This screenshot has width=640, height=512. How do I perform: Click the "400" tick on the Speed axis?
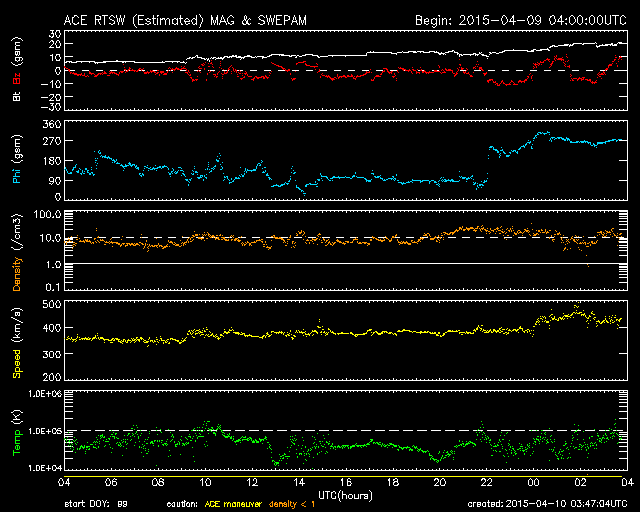pyautogui.click(x=52, y=328)
